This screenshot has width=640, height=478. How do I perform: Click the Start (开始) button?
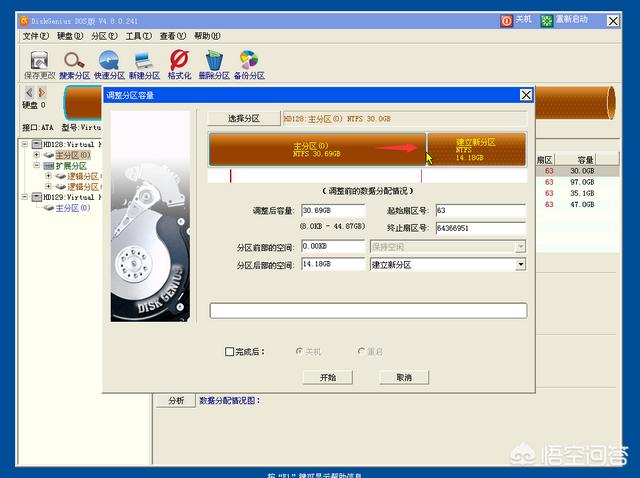328,378
